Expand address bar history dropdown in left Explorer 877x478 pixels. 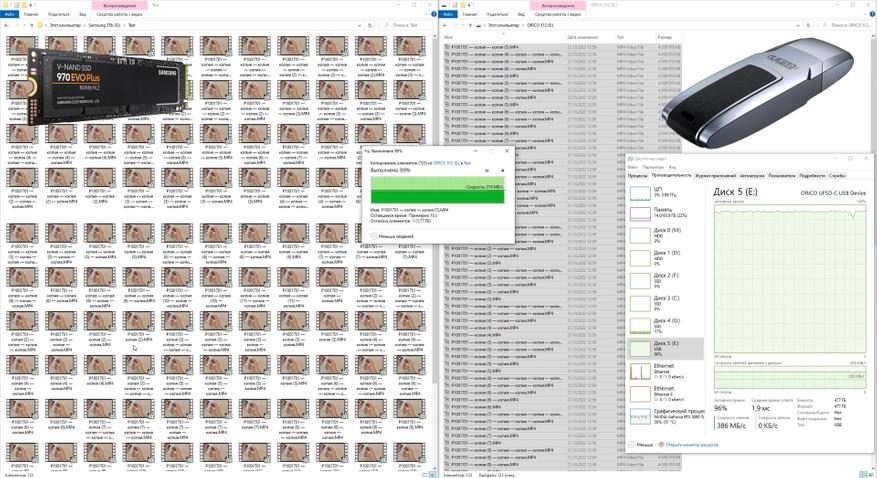360,25
